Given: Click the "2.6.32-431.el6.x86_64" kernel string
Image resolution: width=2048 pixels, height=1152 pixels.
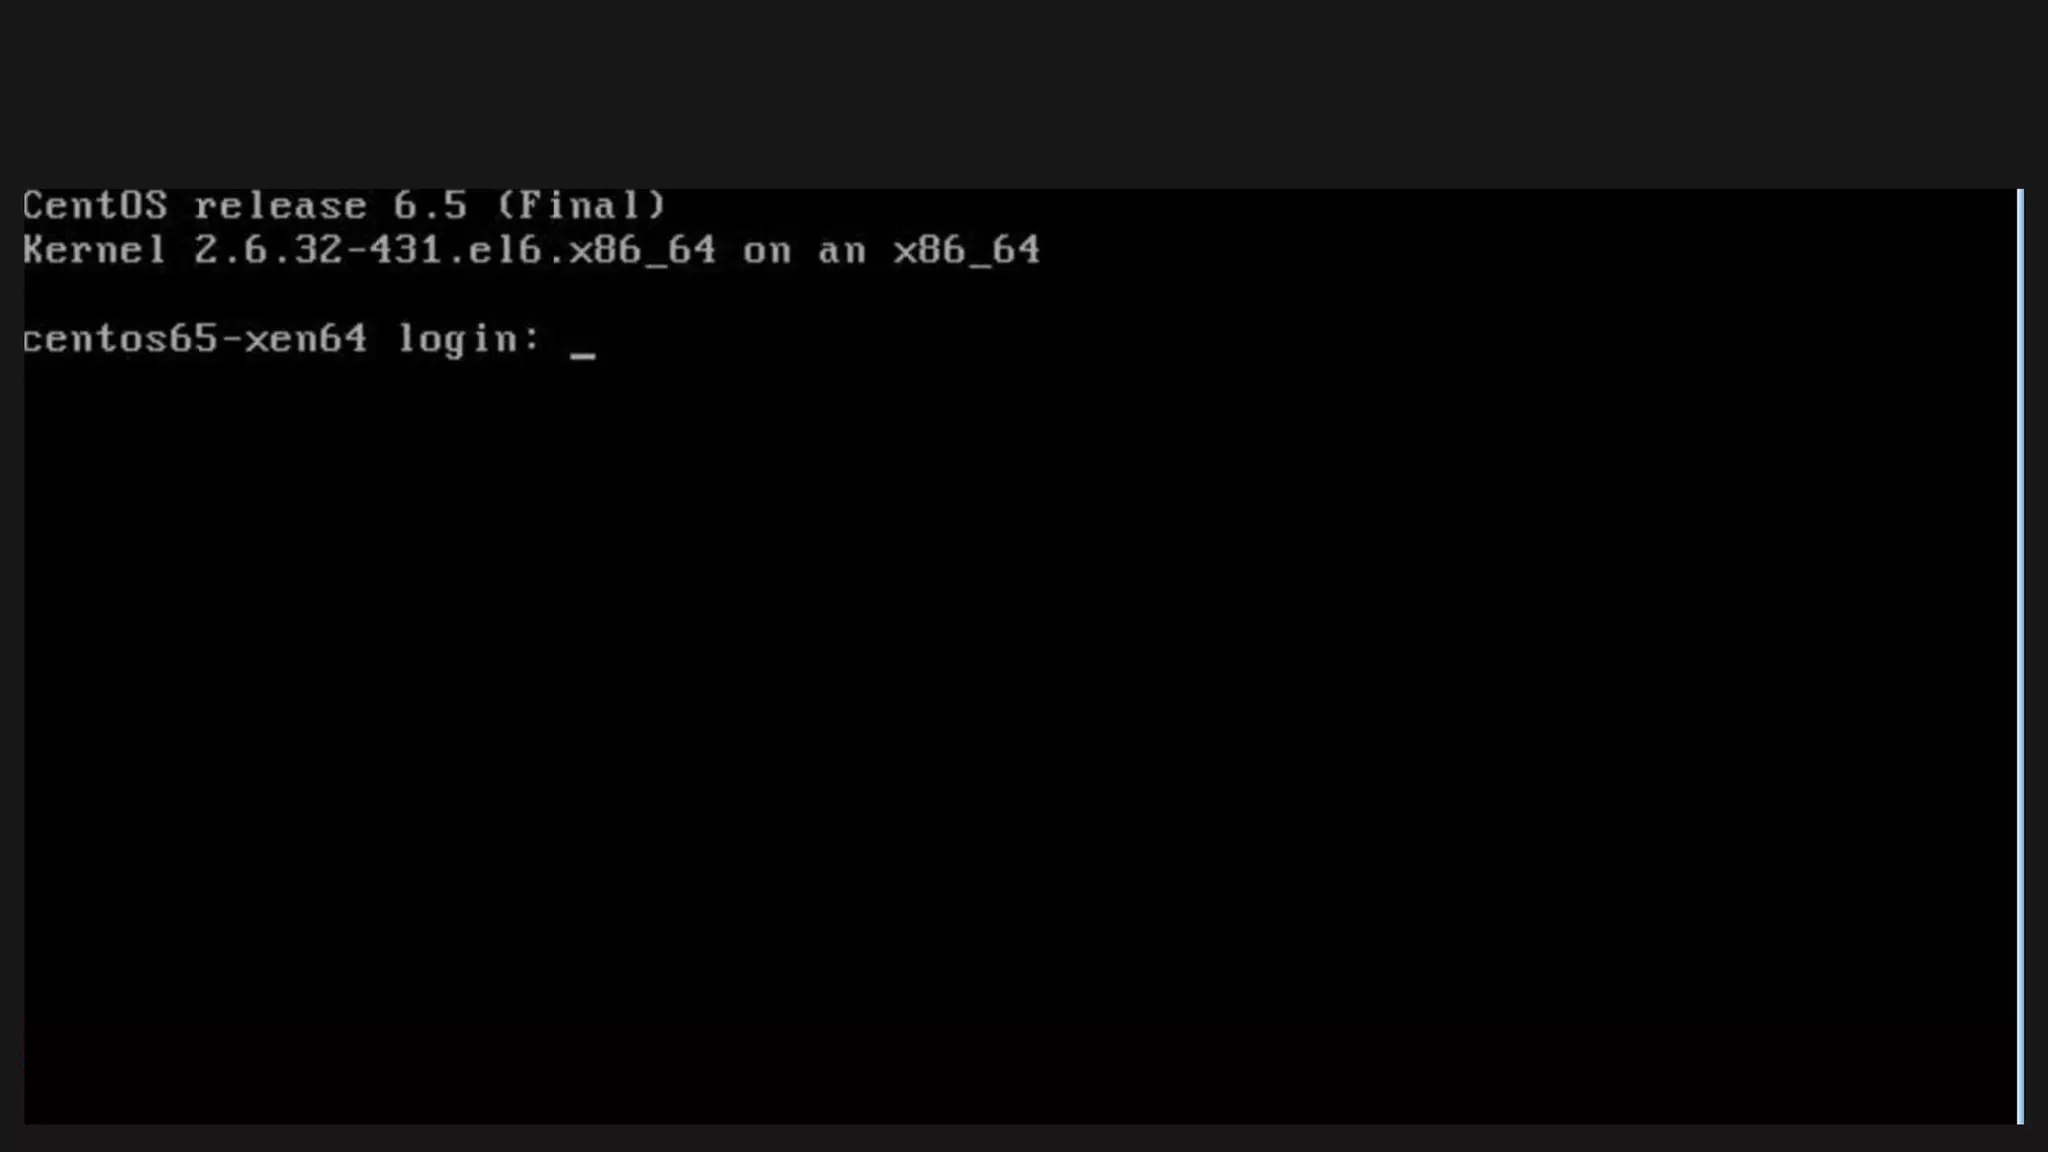Looking at the screenshot, I should pyautogui.click(x=455, y=249).
